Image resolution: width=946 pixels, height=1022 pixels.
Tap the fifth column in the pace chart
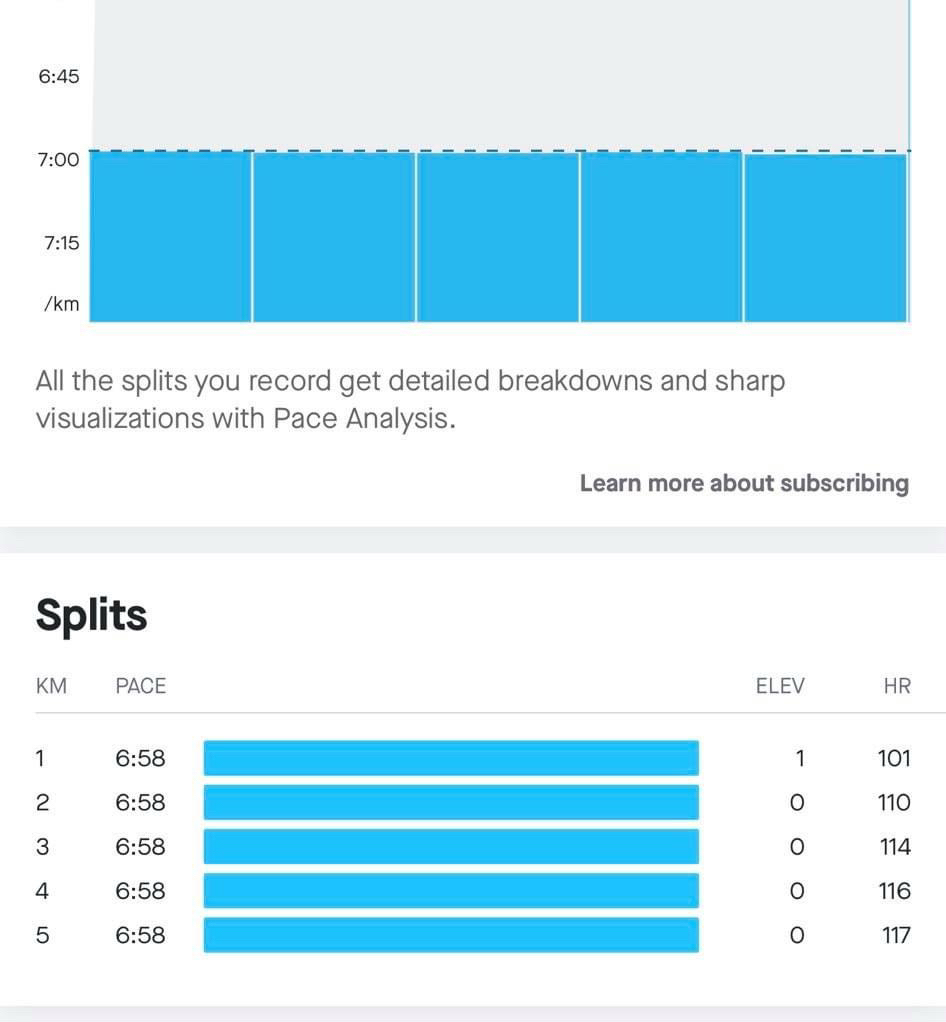point(825,237)
